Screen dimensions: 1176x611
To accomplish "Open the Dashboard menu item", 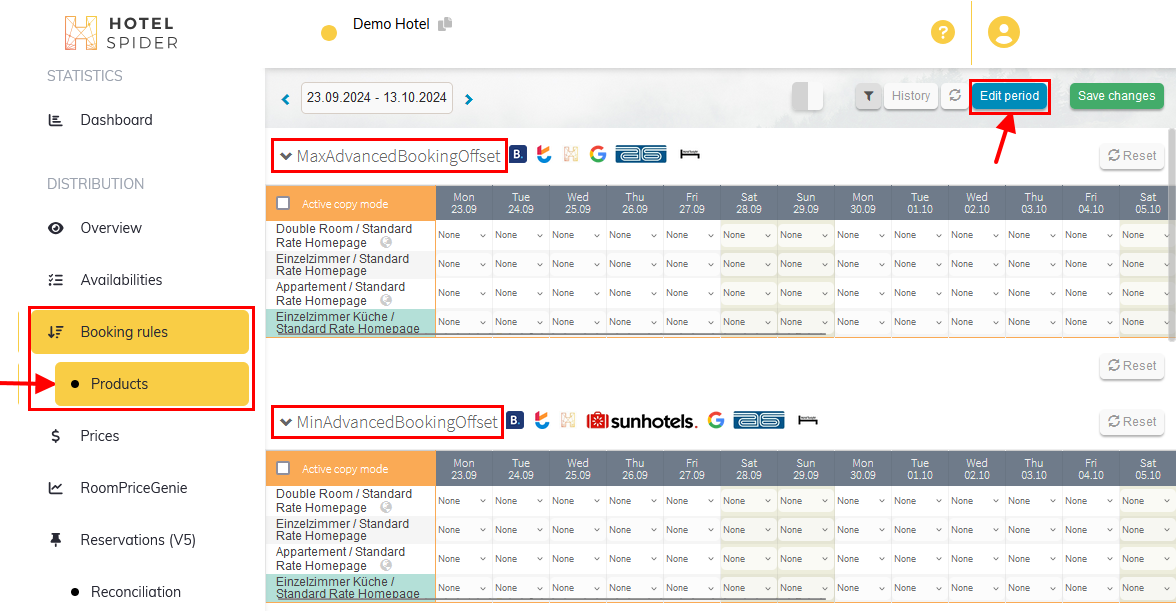I will (x=116, y=120).
